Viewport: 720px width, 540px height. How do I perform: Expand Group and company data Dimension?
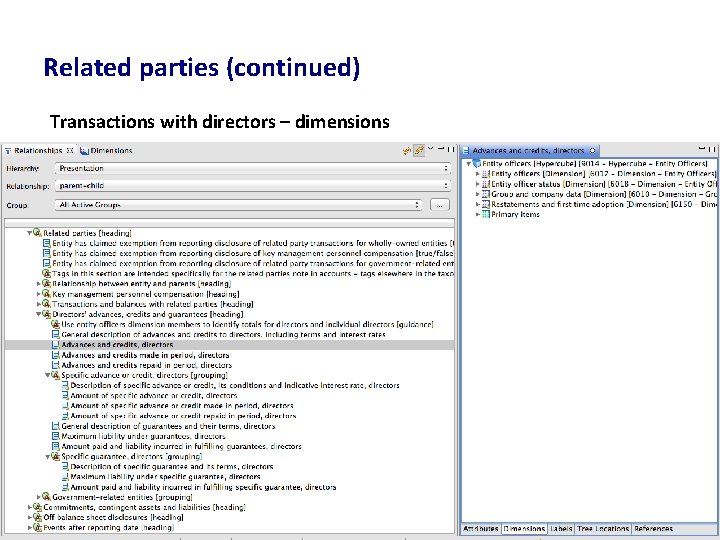click(478, 194)
